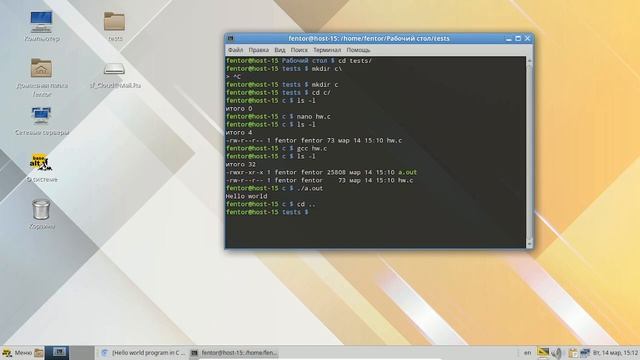The width and height of the screenshot is (640, 360).
Task: Open the Поиск menu in terminal
Action: tap(299, 50)
